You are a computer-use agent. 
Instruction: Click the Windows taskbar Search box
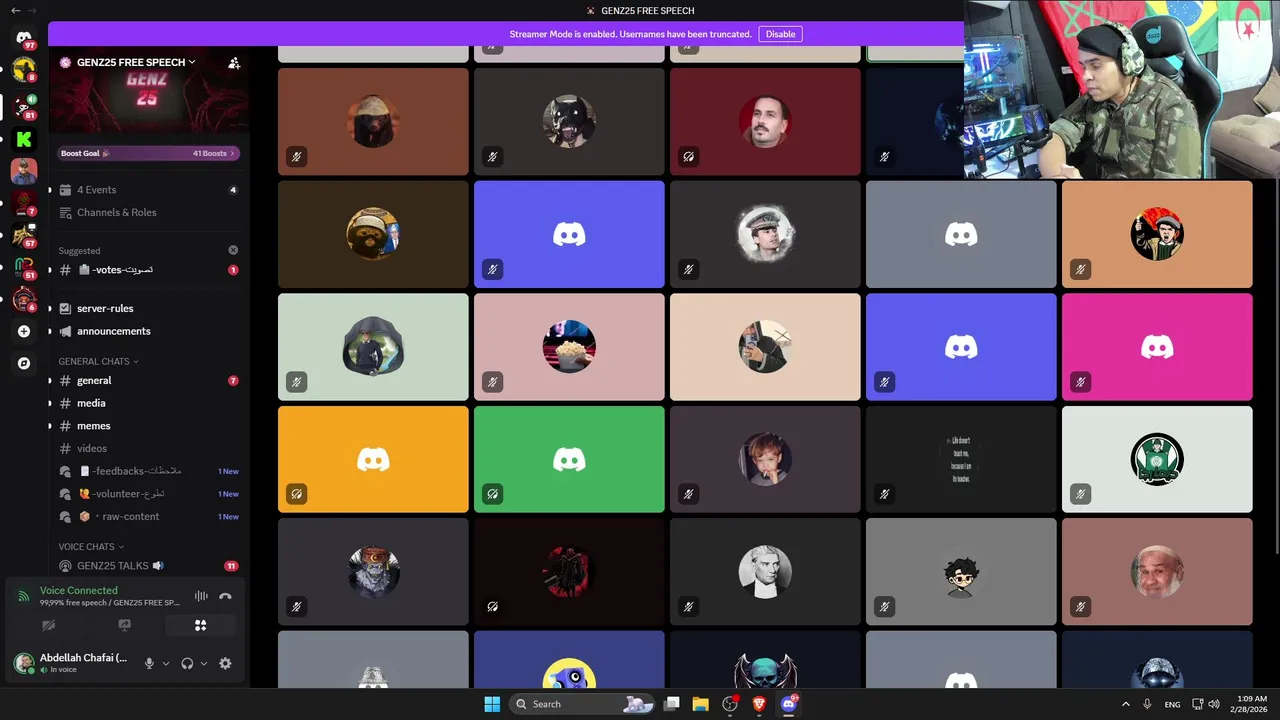[584, 704]
